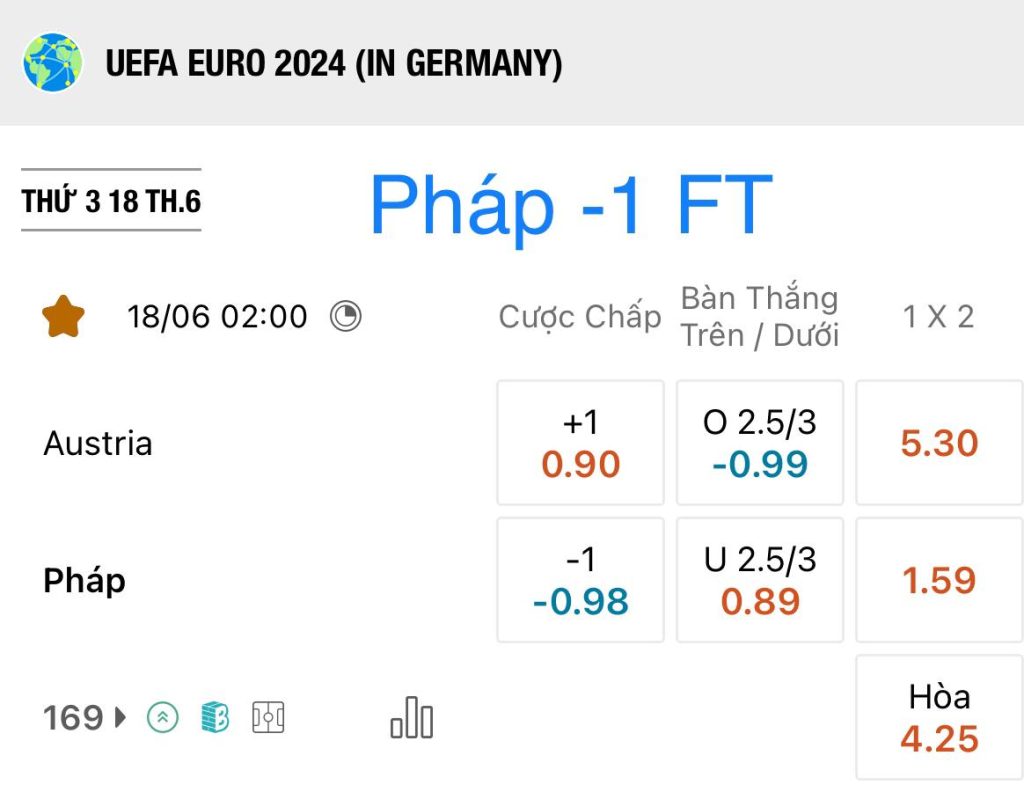Select the THỨ 3 18 TH.6 date tab

tap(111, 200)
